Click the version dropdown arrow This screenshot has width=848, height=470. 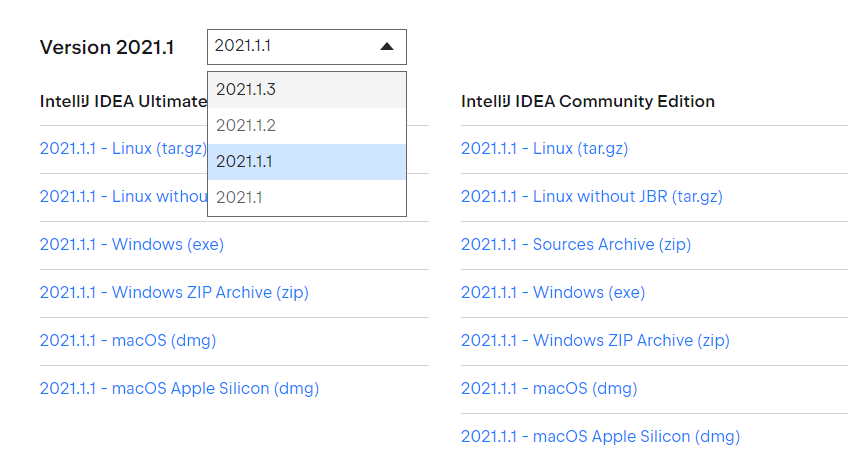387,46
